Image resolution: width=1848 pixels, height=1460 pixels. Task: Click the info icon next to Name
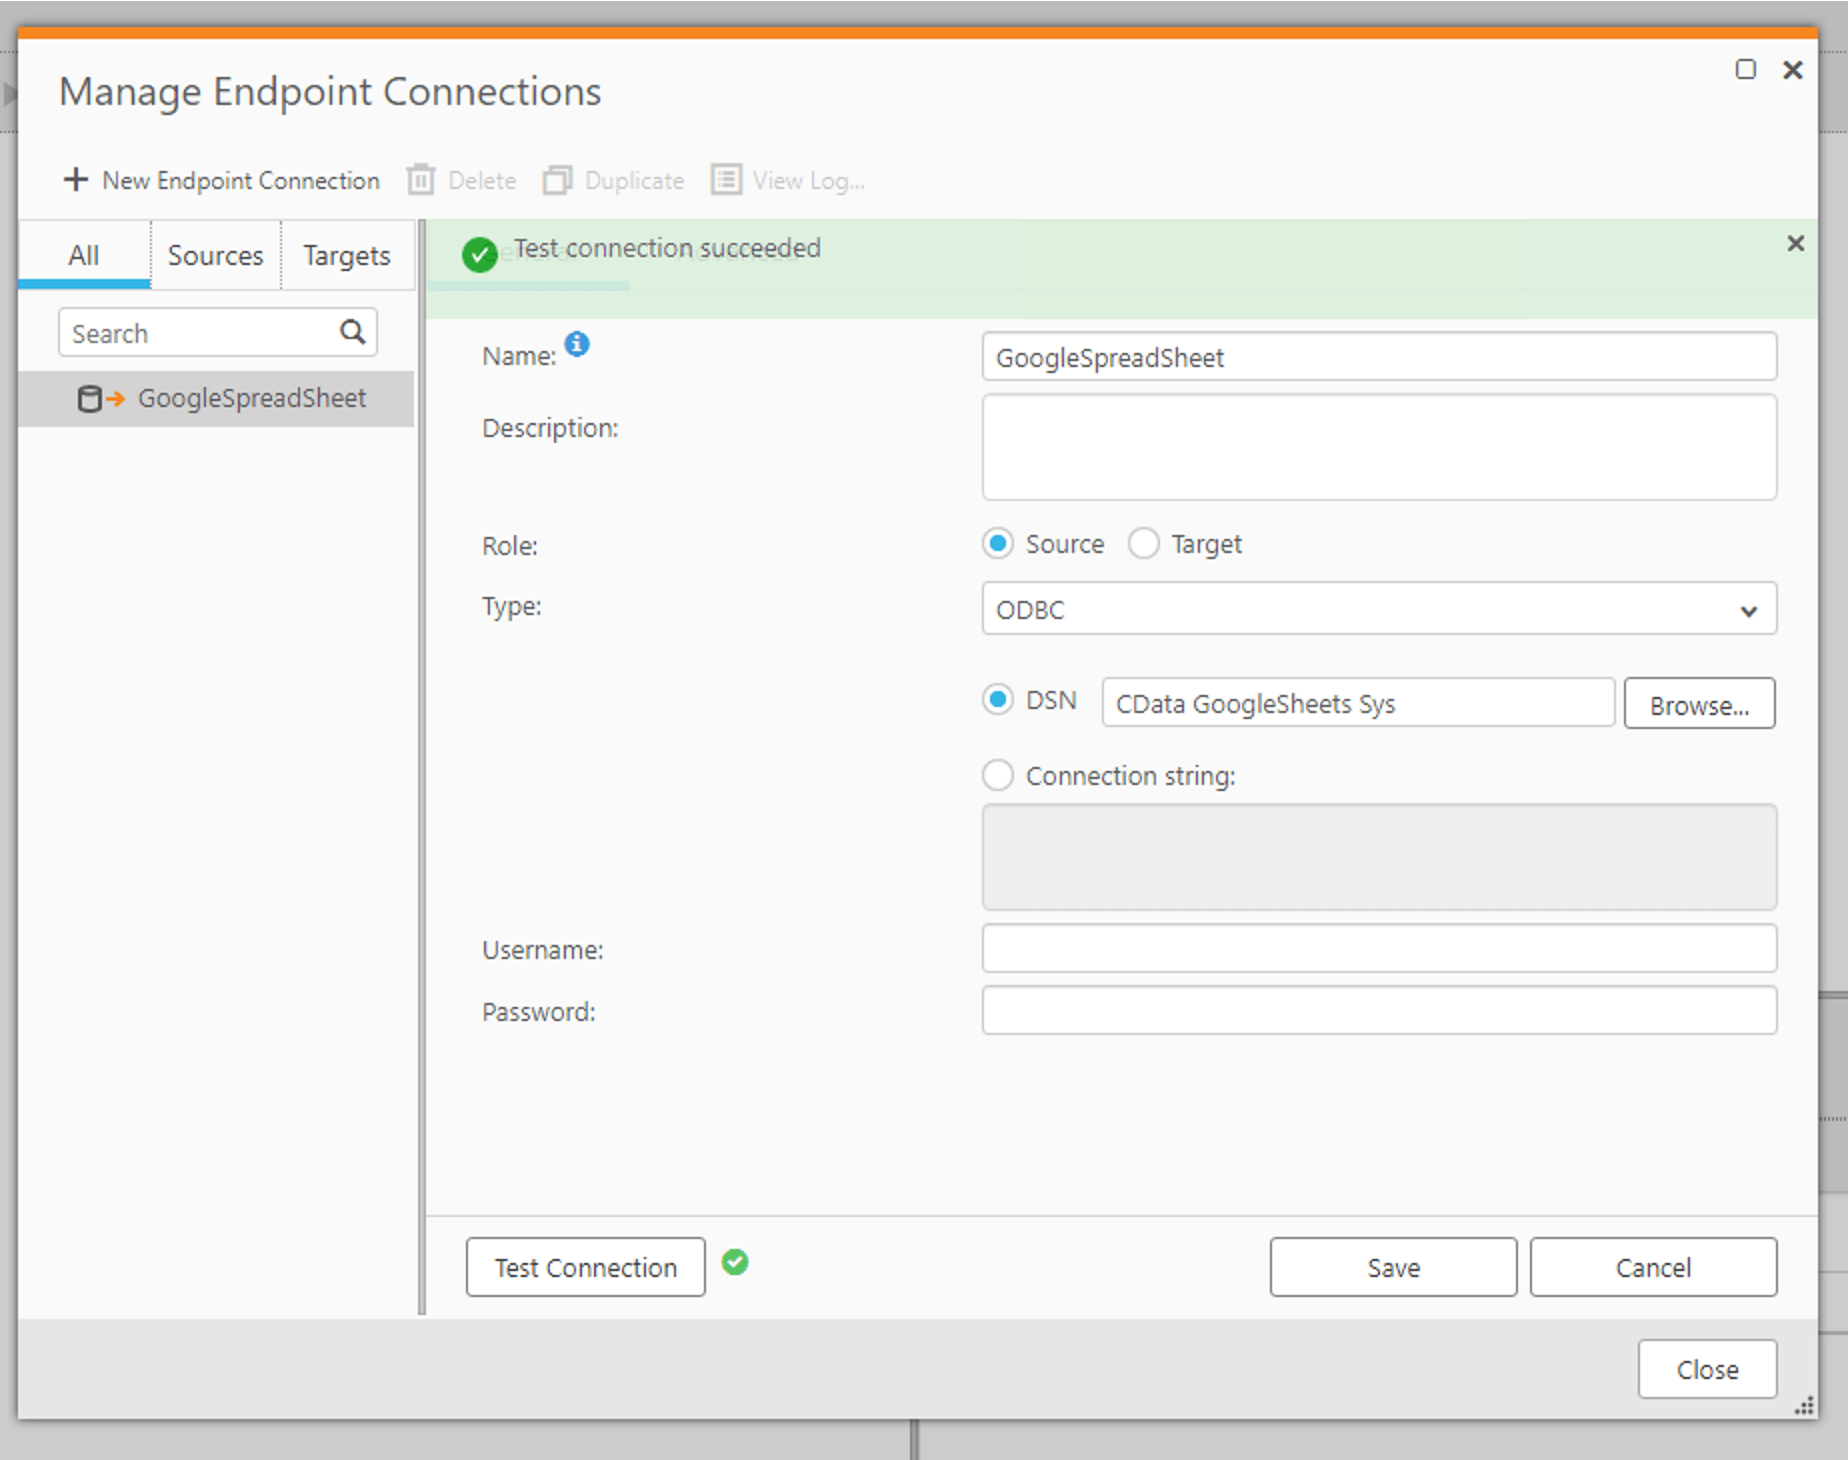point(577,344)
